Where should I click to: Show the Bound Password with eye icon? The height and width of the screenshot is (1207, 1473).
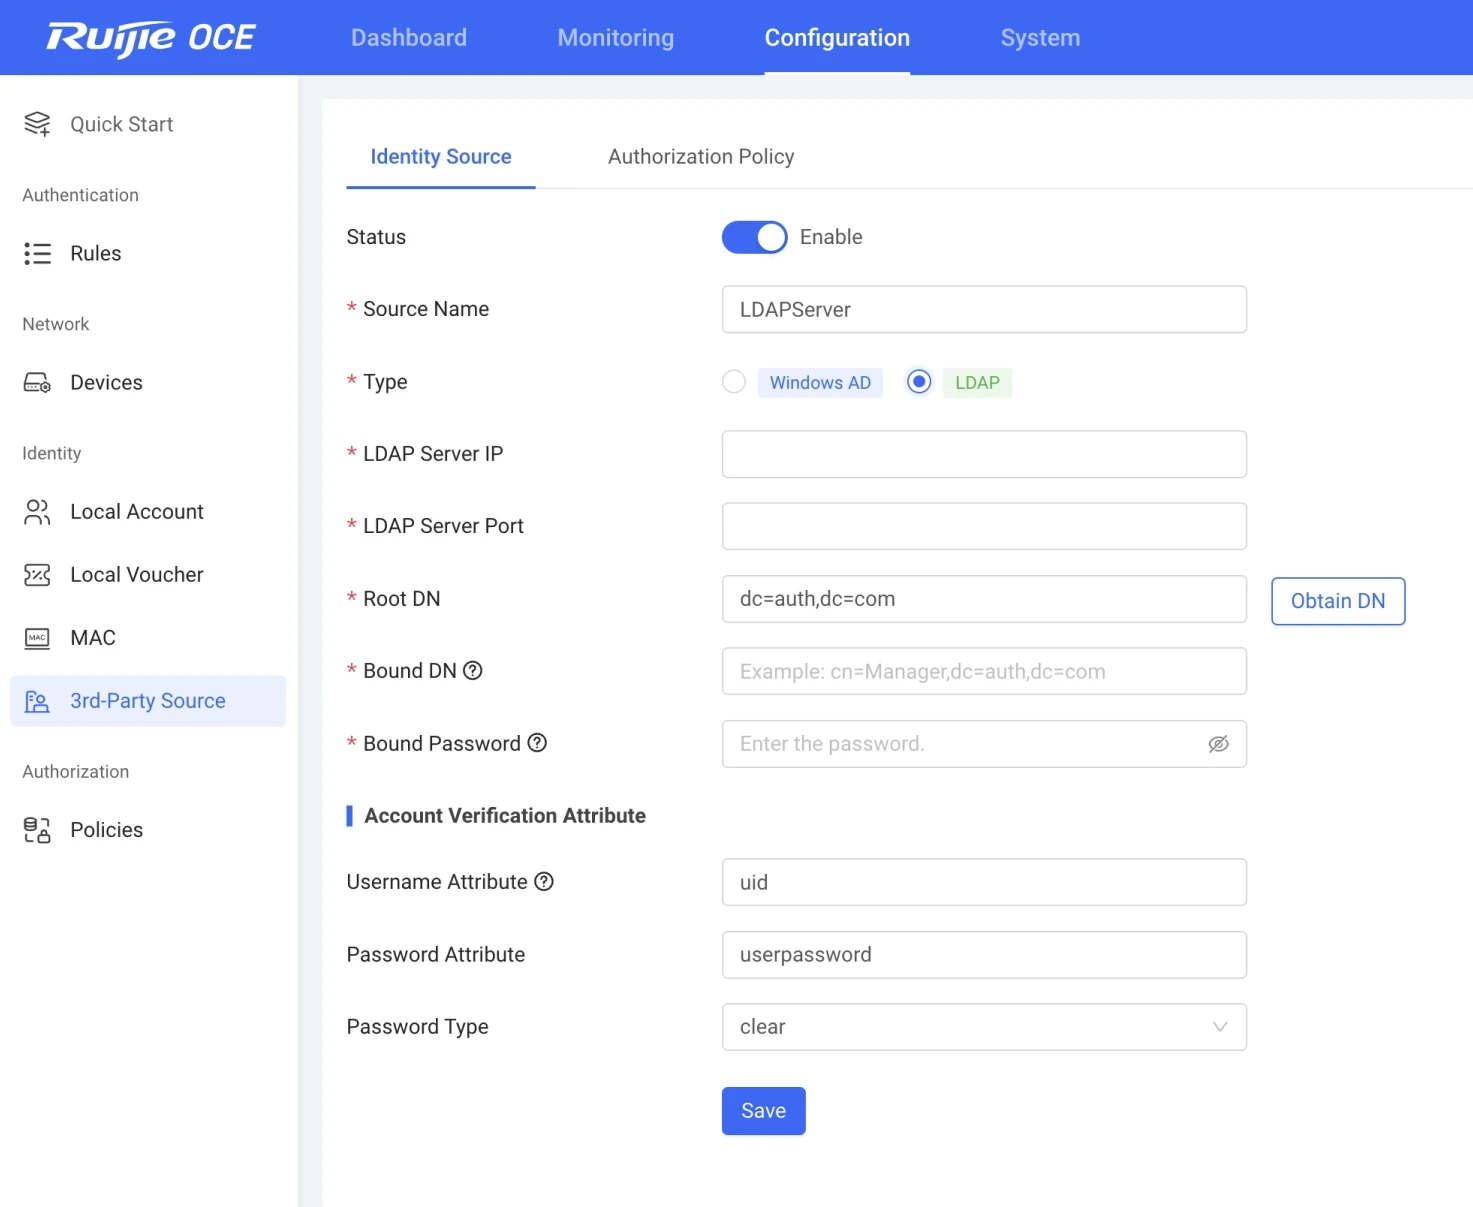point(1218,744)
